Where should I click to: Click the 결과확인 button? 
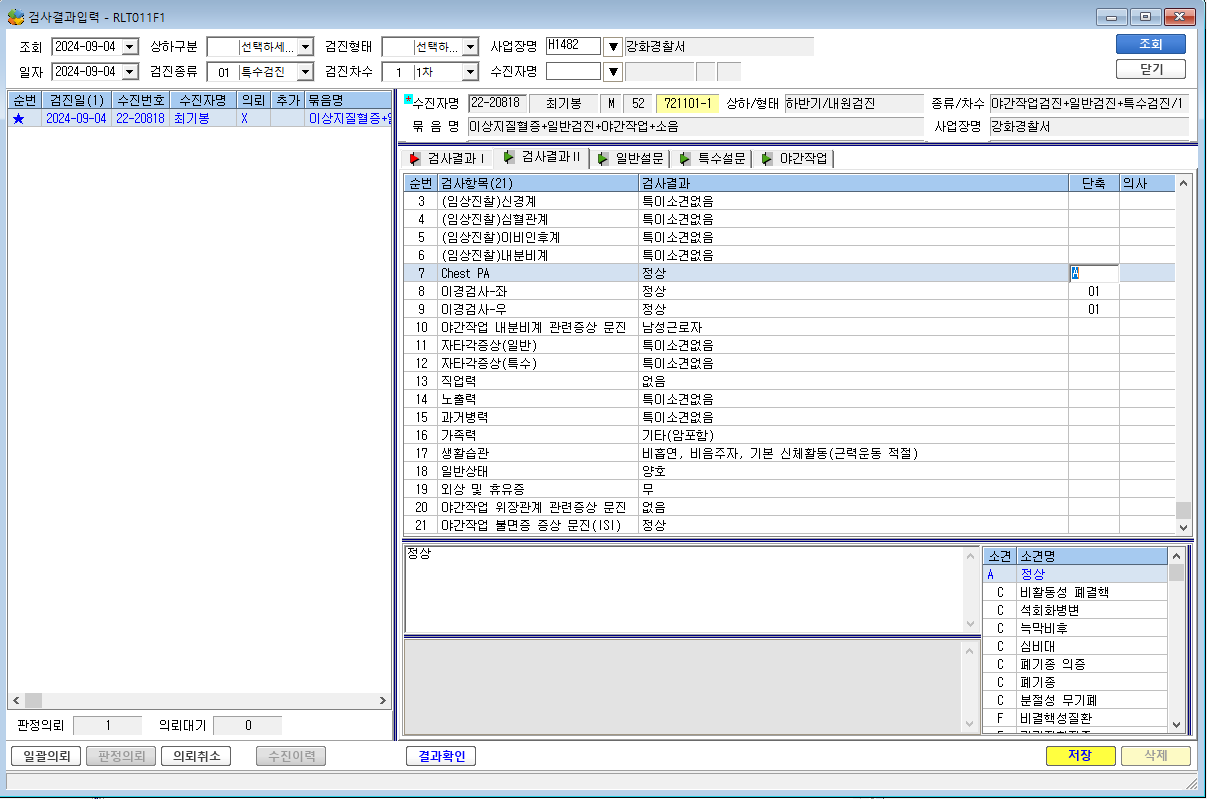tap(441, 756)
